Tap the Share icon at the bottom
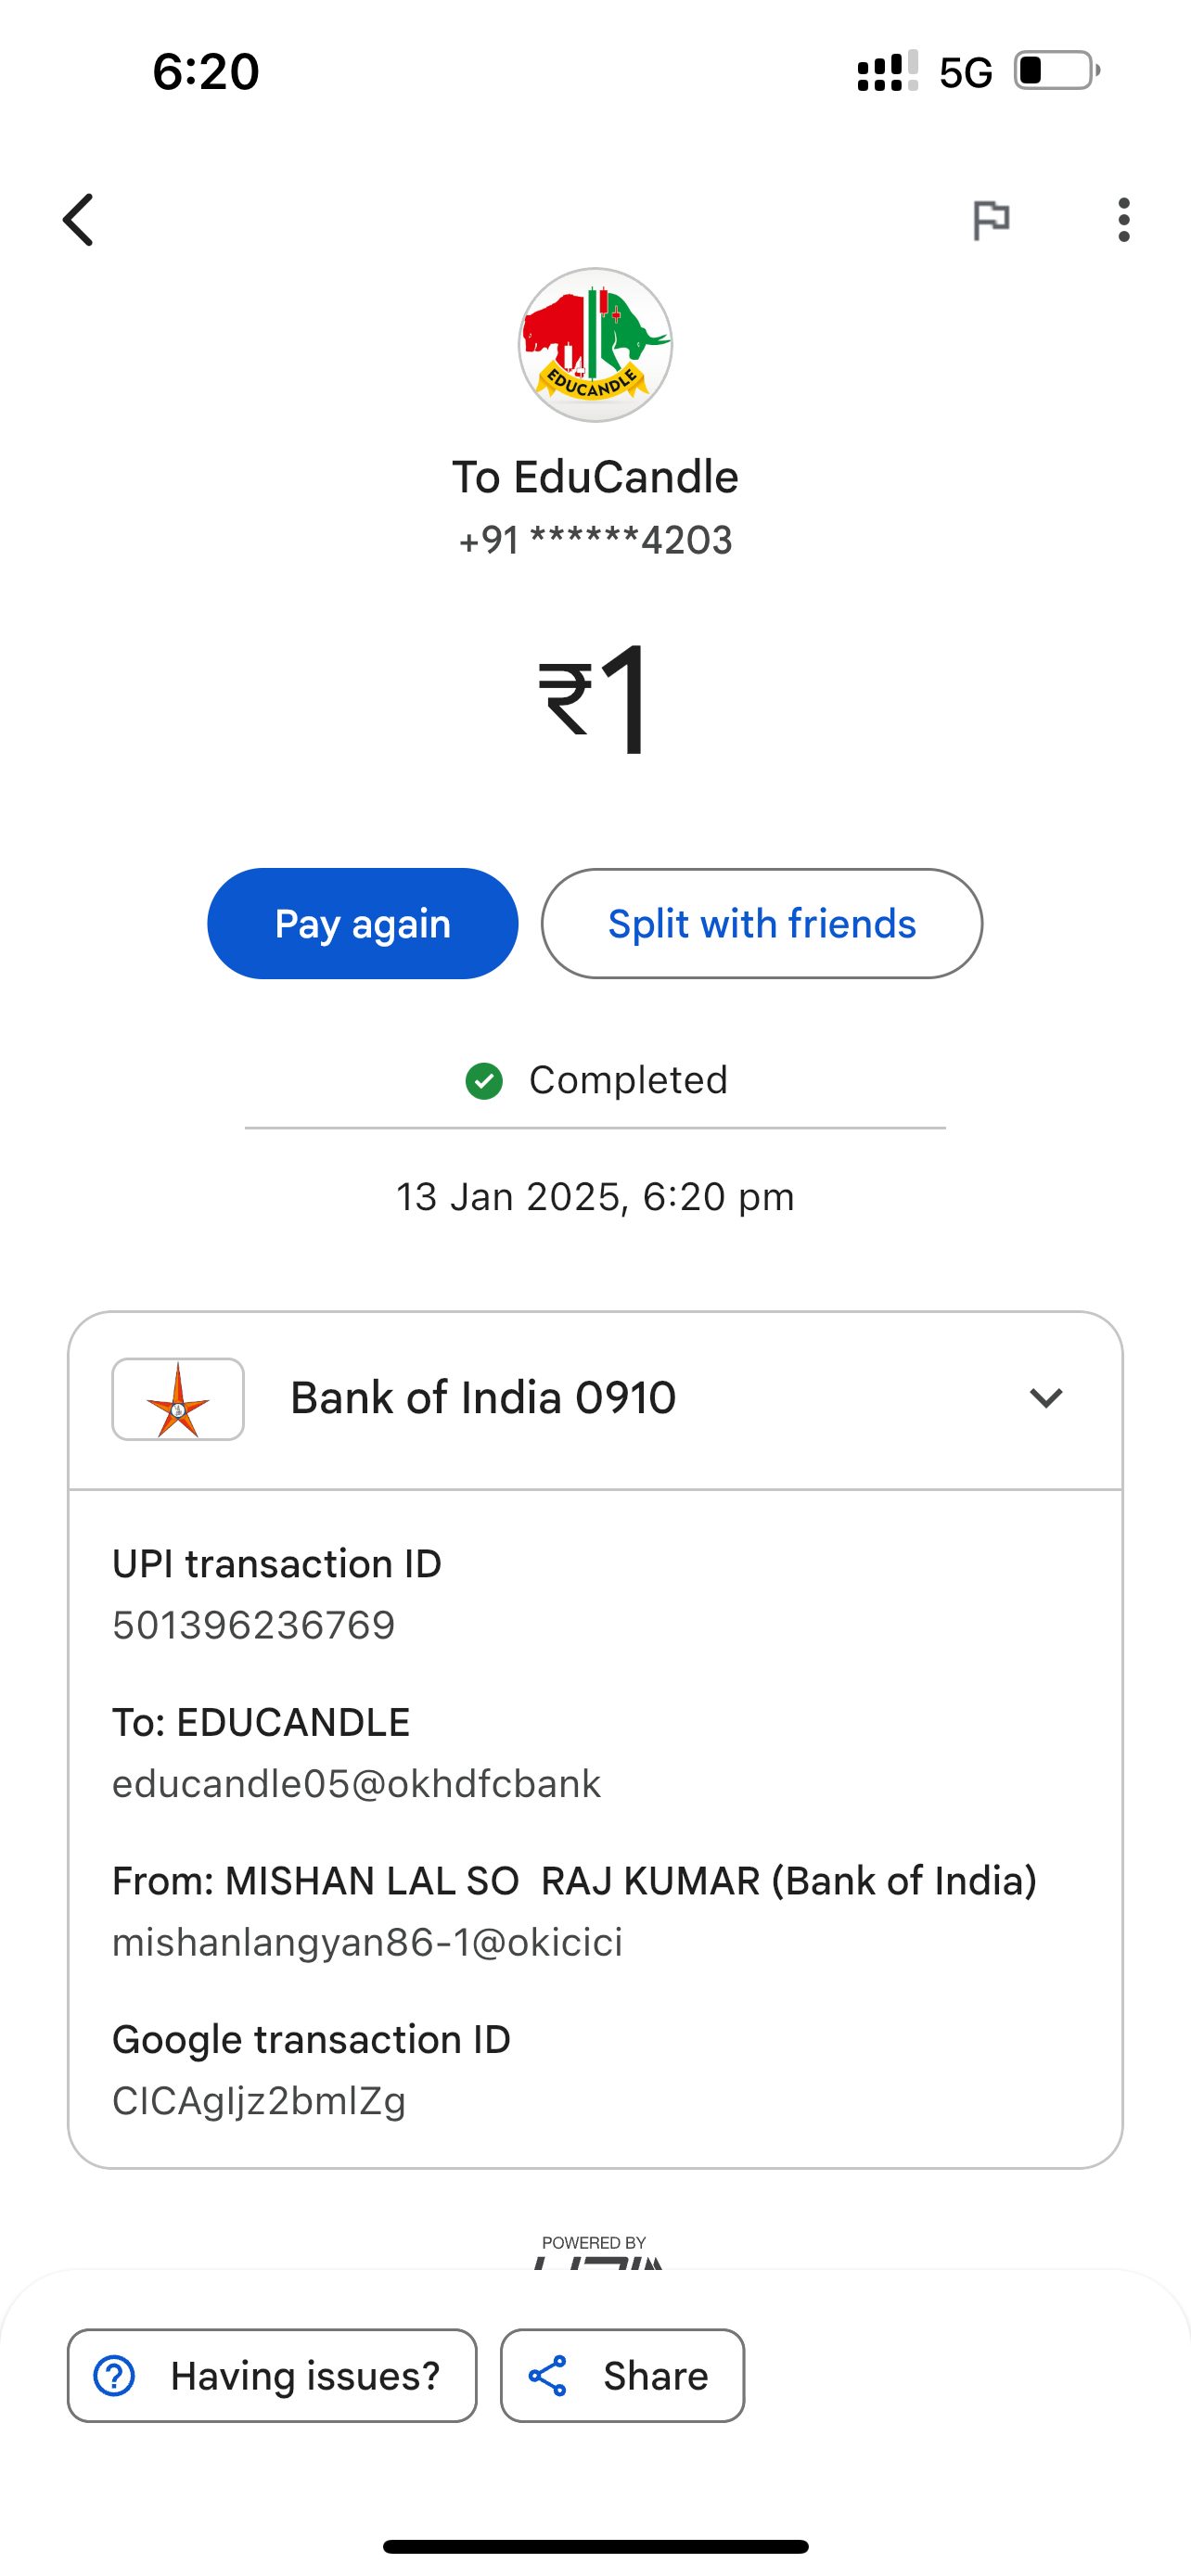The width and height of the screenshot is (1191, 2576). click(x=548, y=2376)
